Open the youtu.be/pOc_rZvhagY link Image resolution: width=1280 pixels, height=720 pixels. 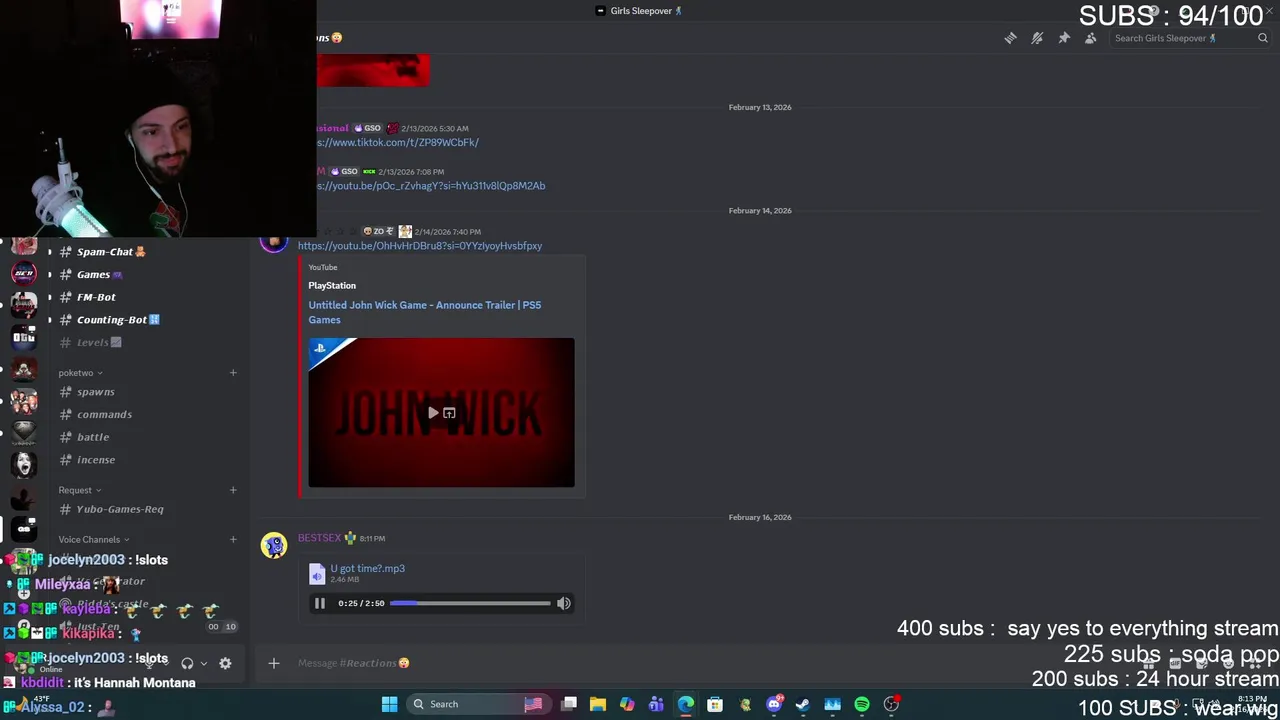click(431, 185)
